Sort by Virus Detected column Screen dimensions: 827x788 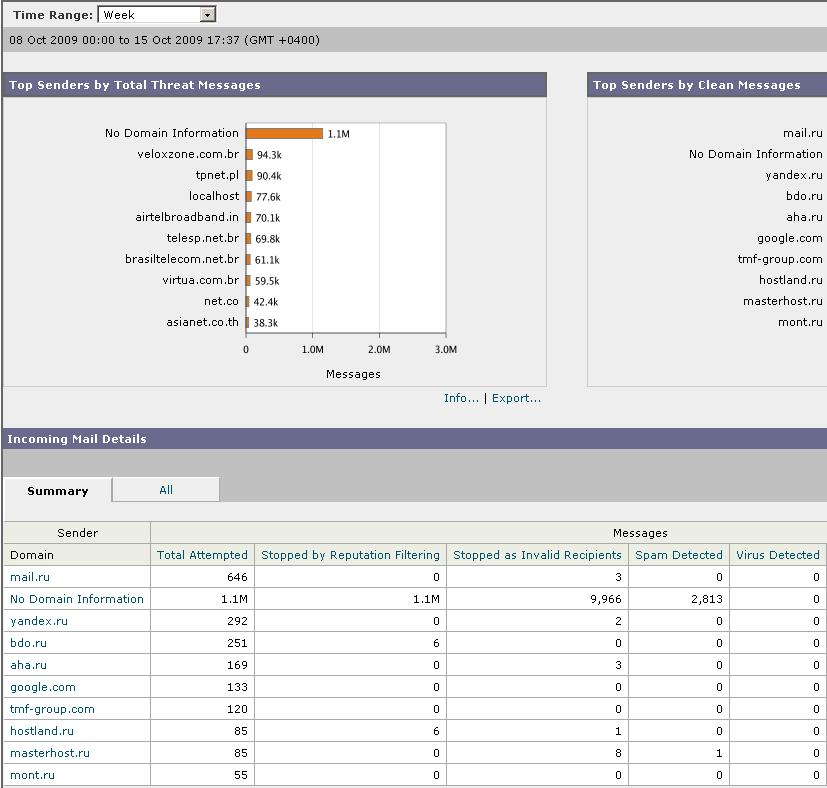pyautogui.click(x=778, y=555)
